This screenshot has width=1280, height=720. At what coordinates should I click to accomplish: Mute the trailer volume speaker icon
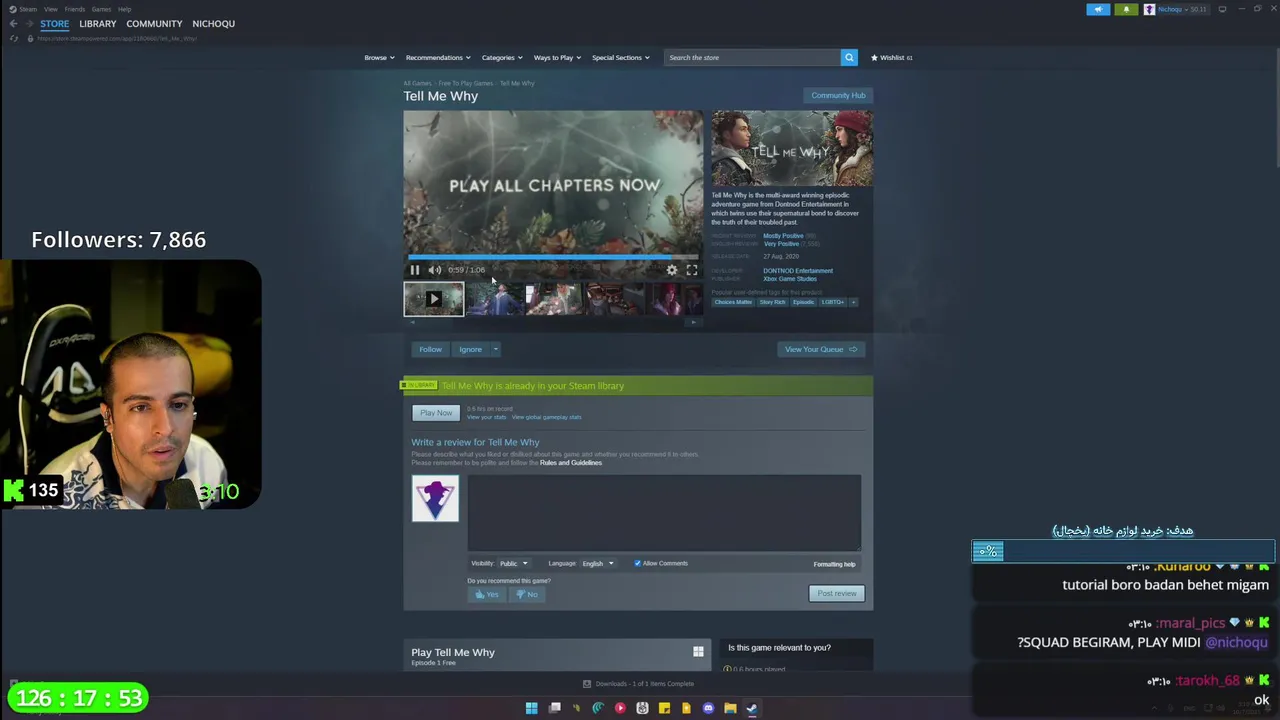click(x=435, y=270)
